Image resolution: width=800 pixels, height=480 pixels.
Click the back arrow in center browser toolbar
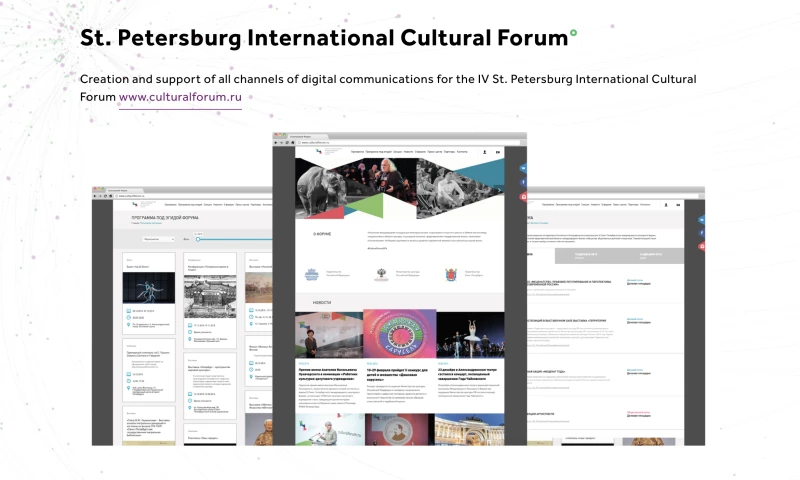click(278, 142)
